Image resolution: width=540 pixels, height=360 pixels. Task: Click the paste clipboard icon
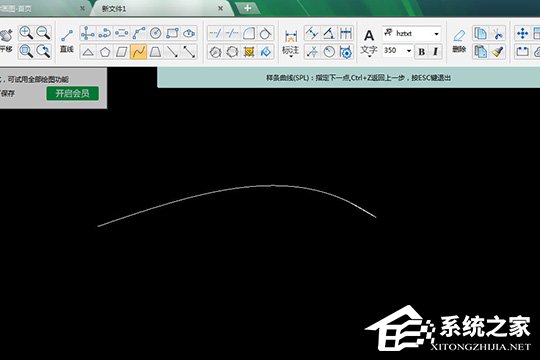coord(480,52)
